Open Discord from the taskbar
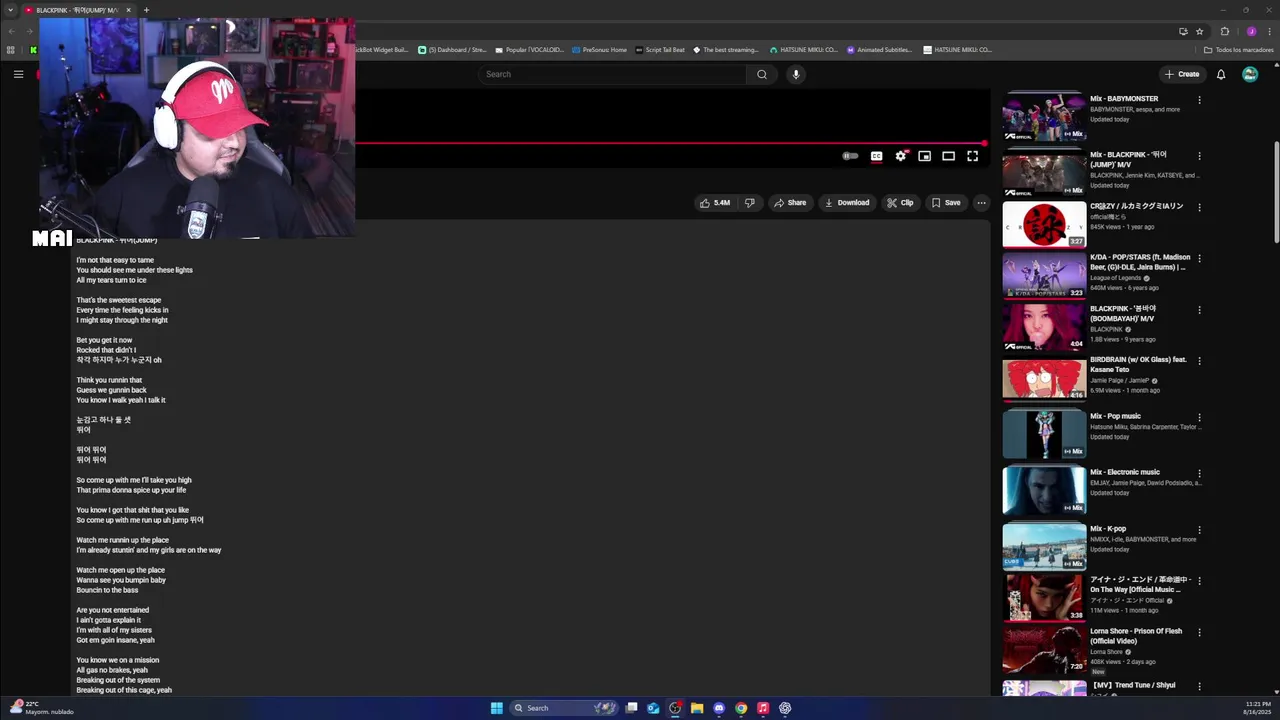1280x720 pixels. 719,708
